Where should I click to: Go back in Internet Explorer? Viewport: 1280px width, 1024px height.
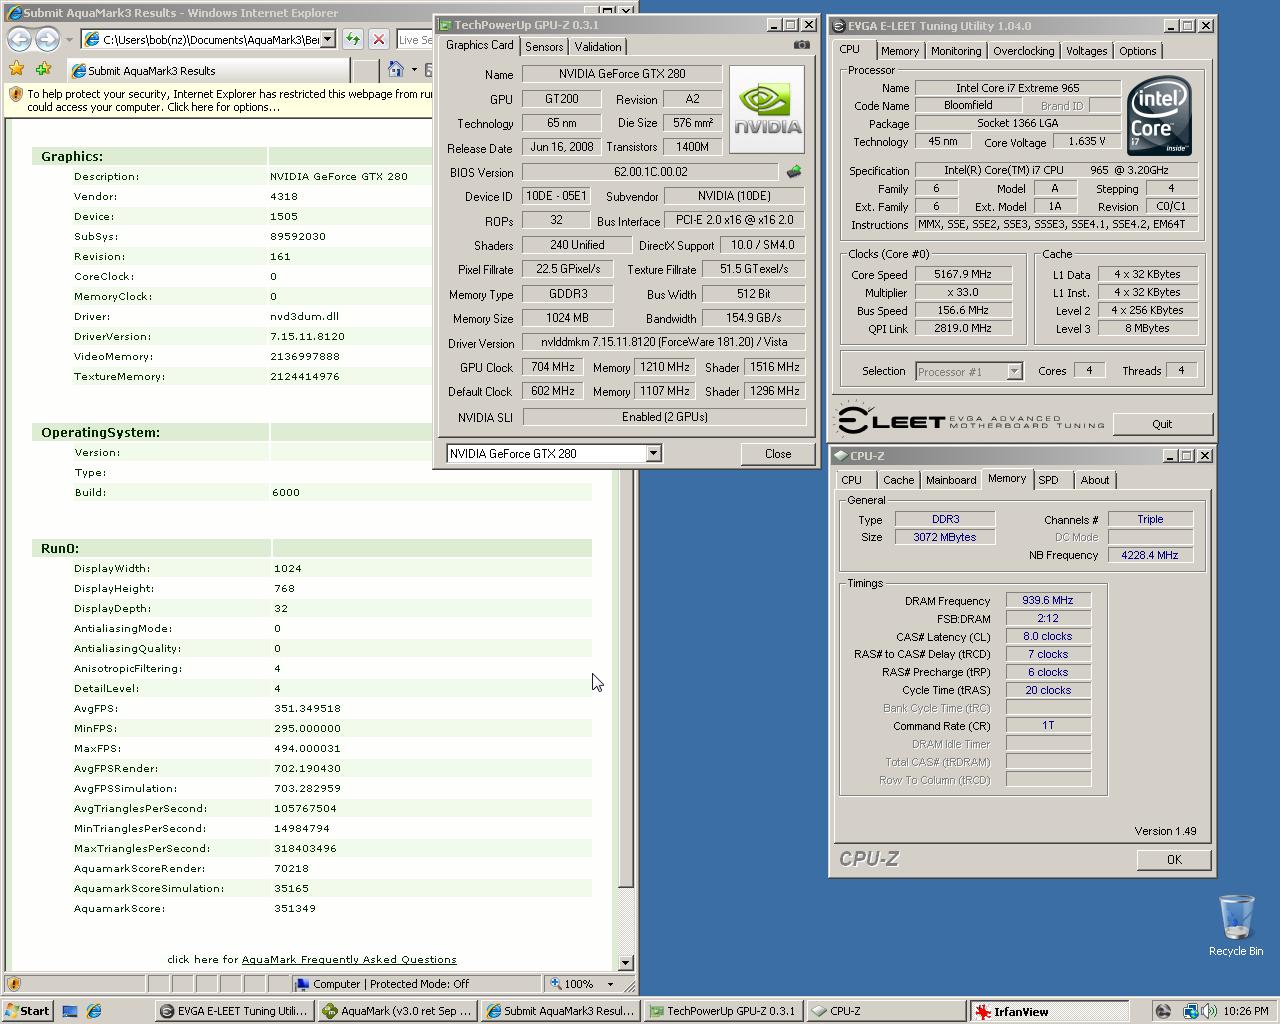[20, 39]
